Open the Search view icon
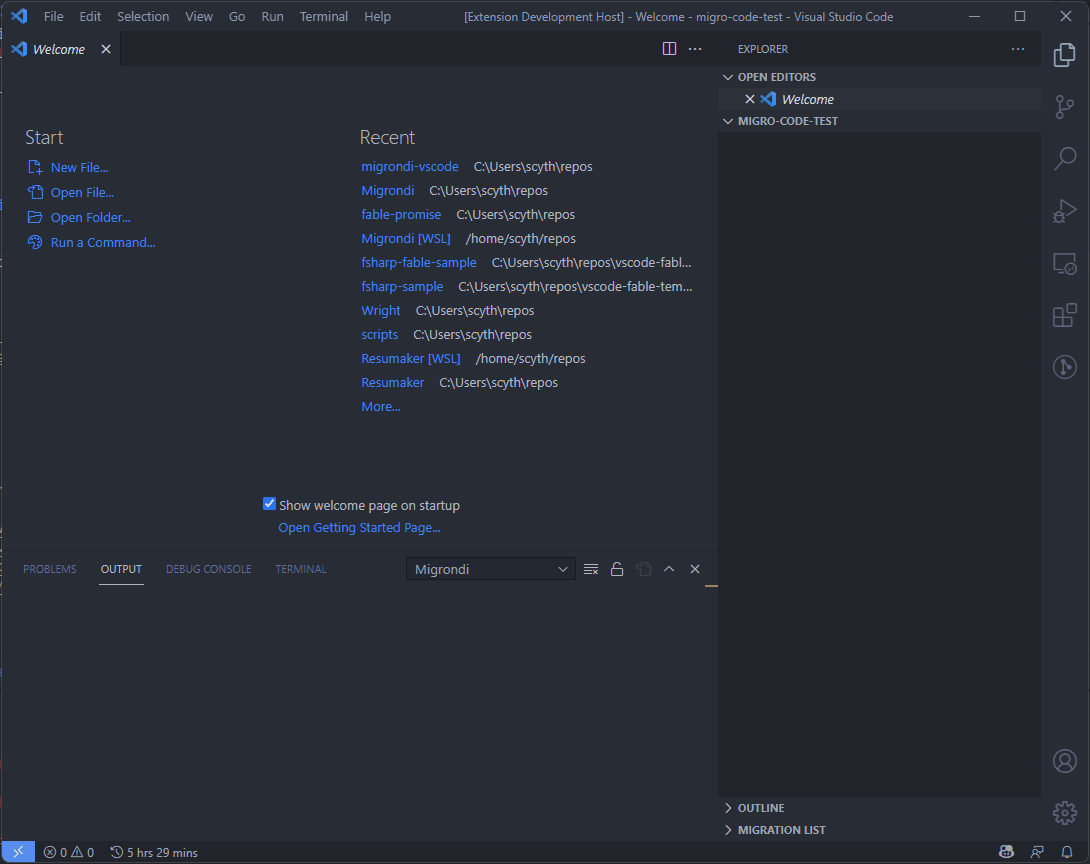Screen dimensions: 1090x864 coord(1064,158)
